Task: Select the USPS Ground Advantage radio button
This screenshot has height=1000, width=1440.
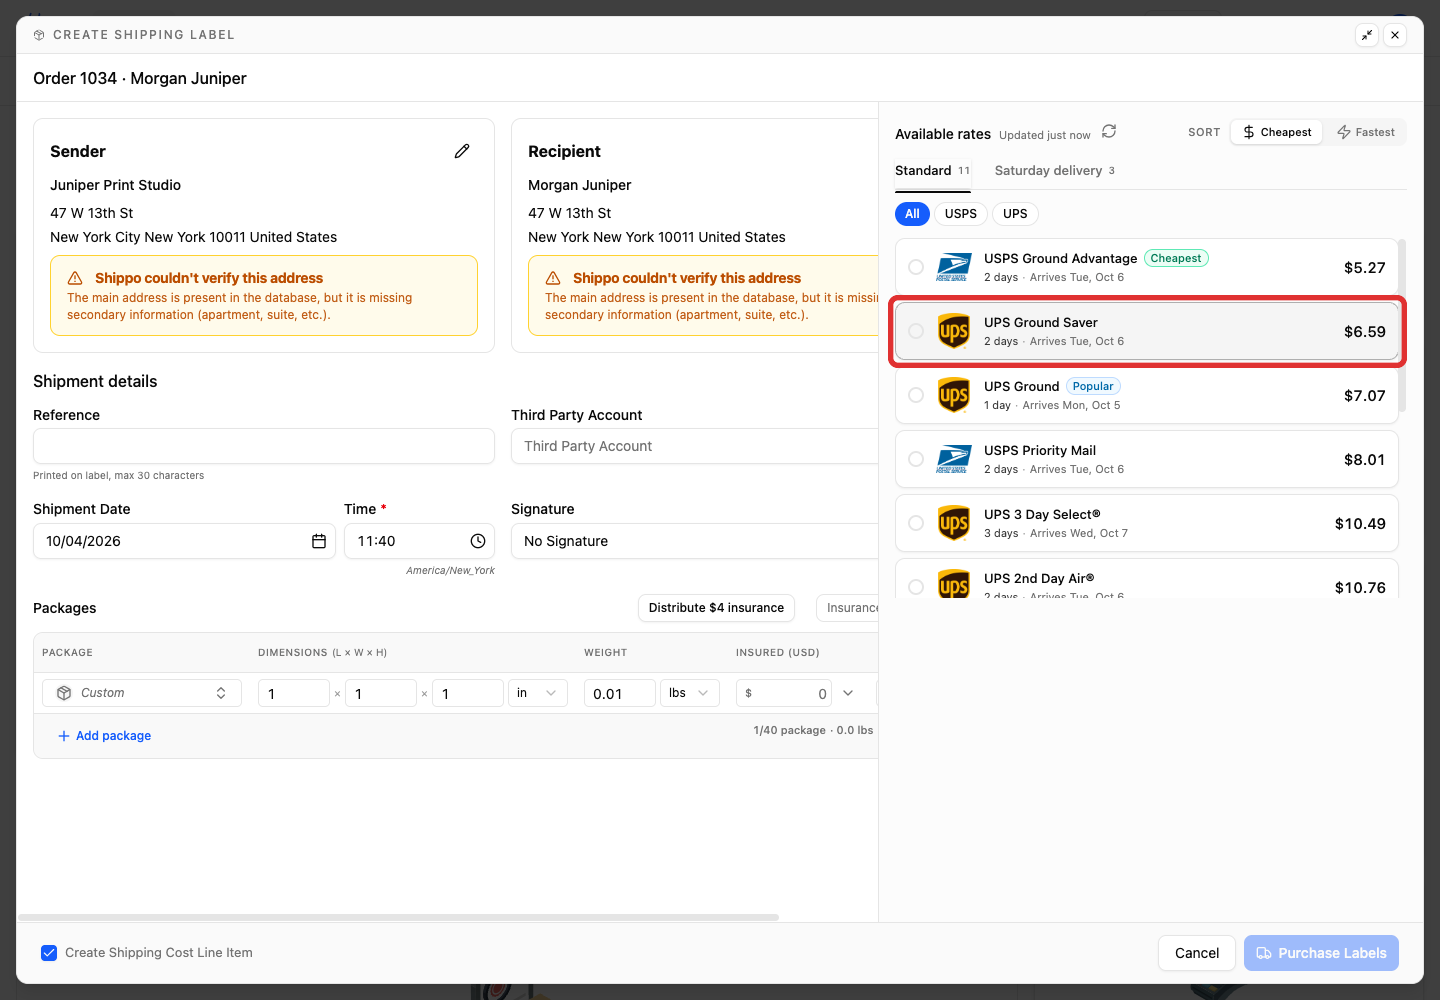Action: click(916, 267)
